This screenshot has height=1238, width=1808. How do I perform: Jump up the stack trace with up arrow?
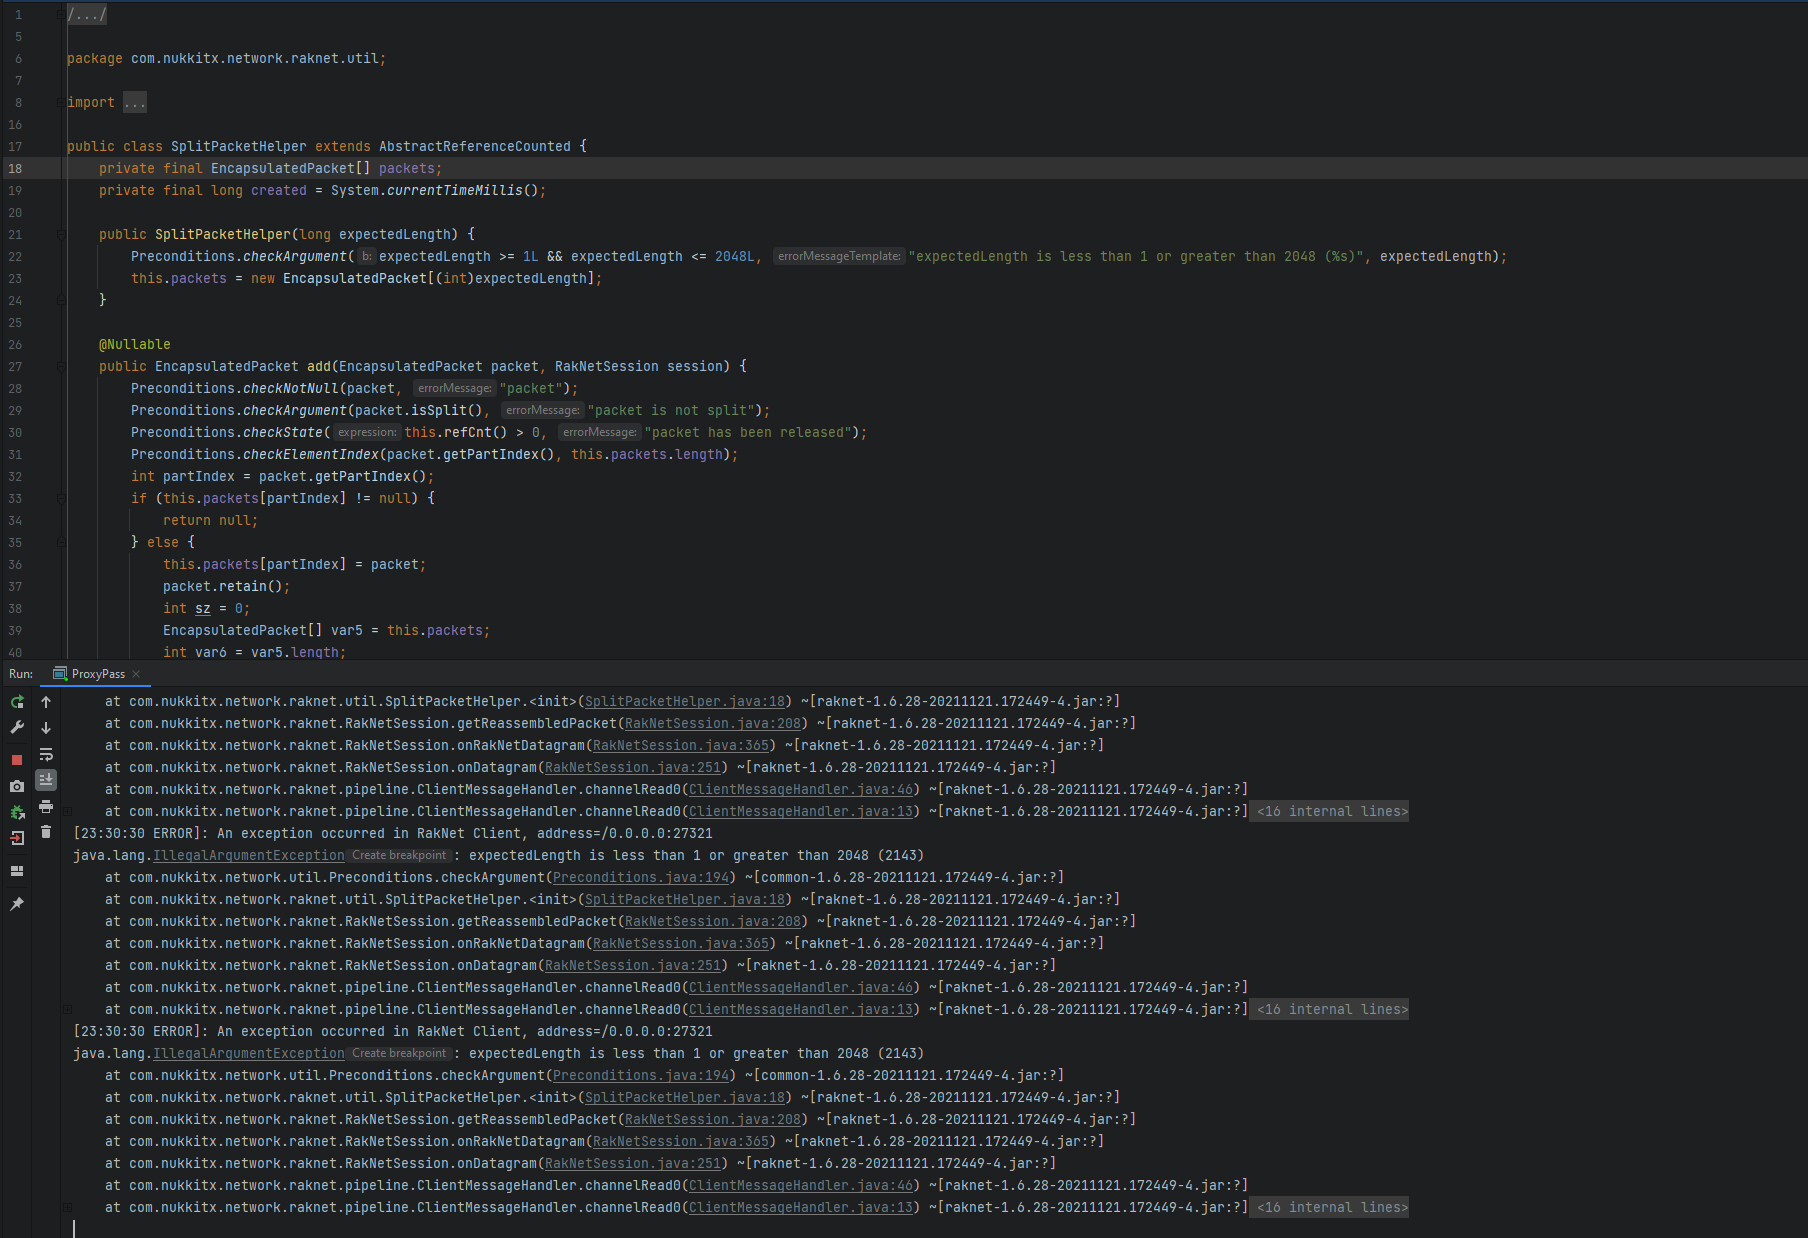[x=46, y=702]
